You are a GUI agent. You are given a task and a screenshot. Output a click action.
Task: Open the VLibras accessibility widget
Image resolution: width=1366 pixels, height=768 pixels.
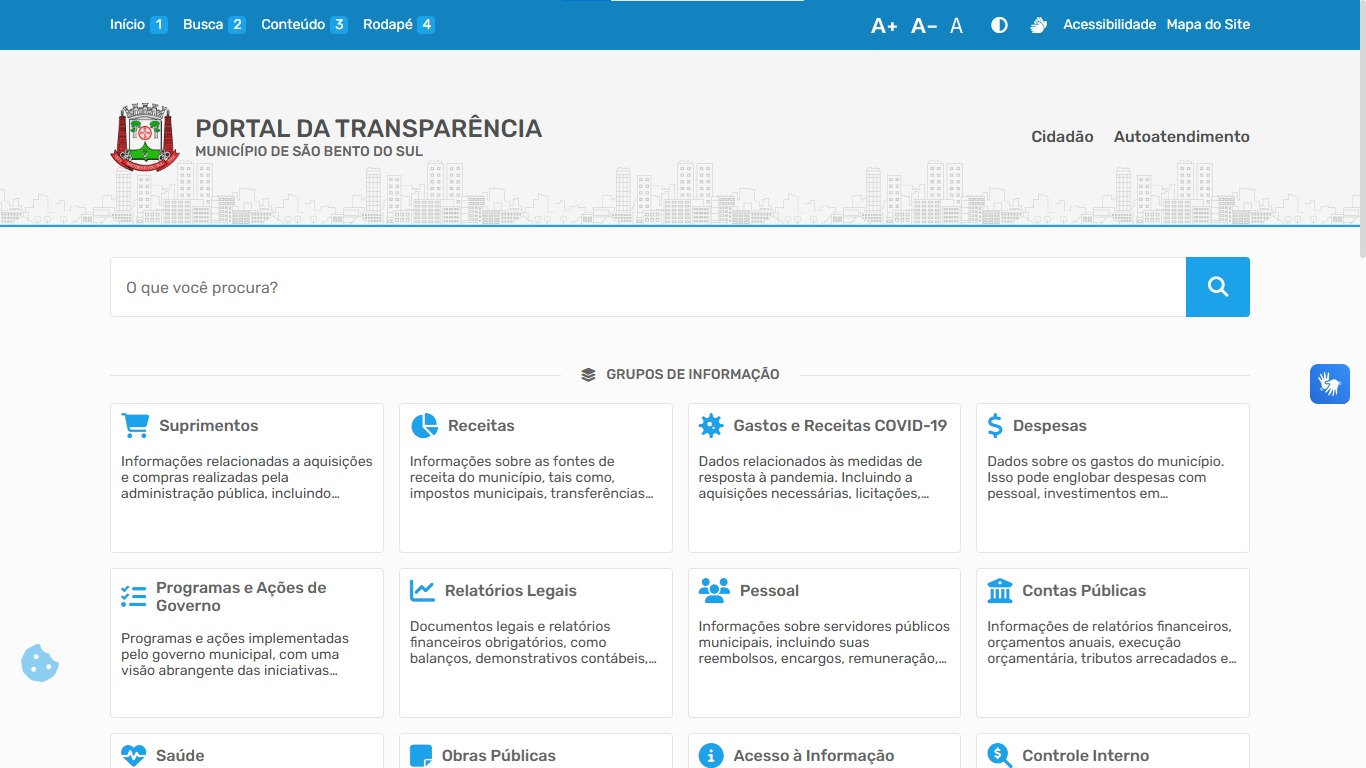coord(1329,384)
